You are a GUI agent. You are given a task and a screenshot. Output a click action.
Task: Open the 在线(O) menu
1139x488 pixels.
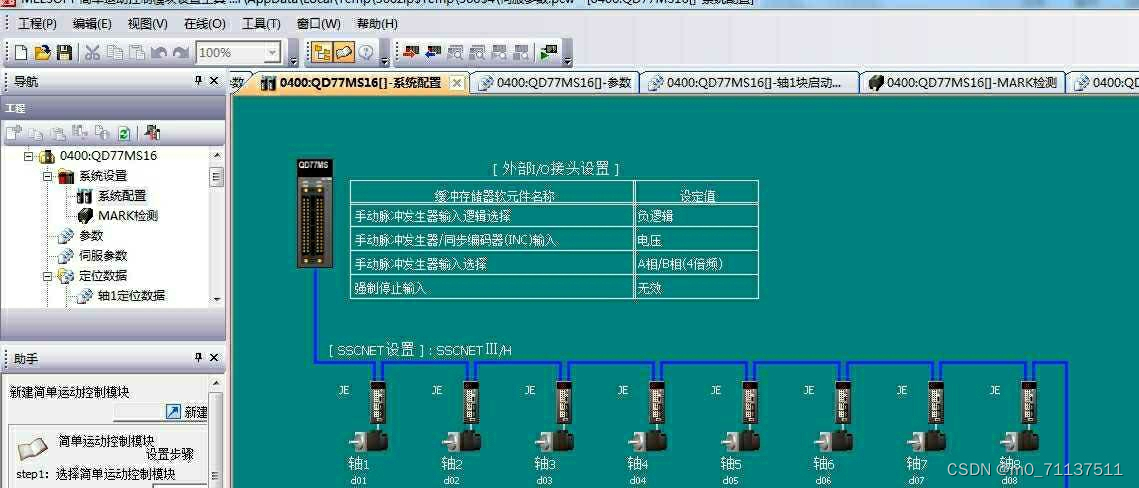click(x=205, y=23)
